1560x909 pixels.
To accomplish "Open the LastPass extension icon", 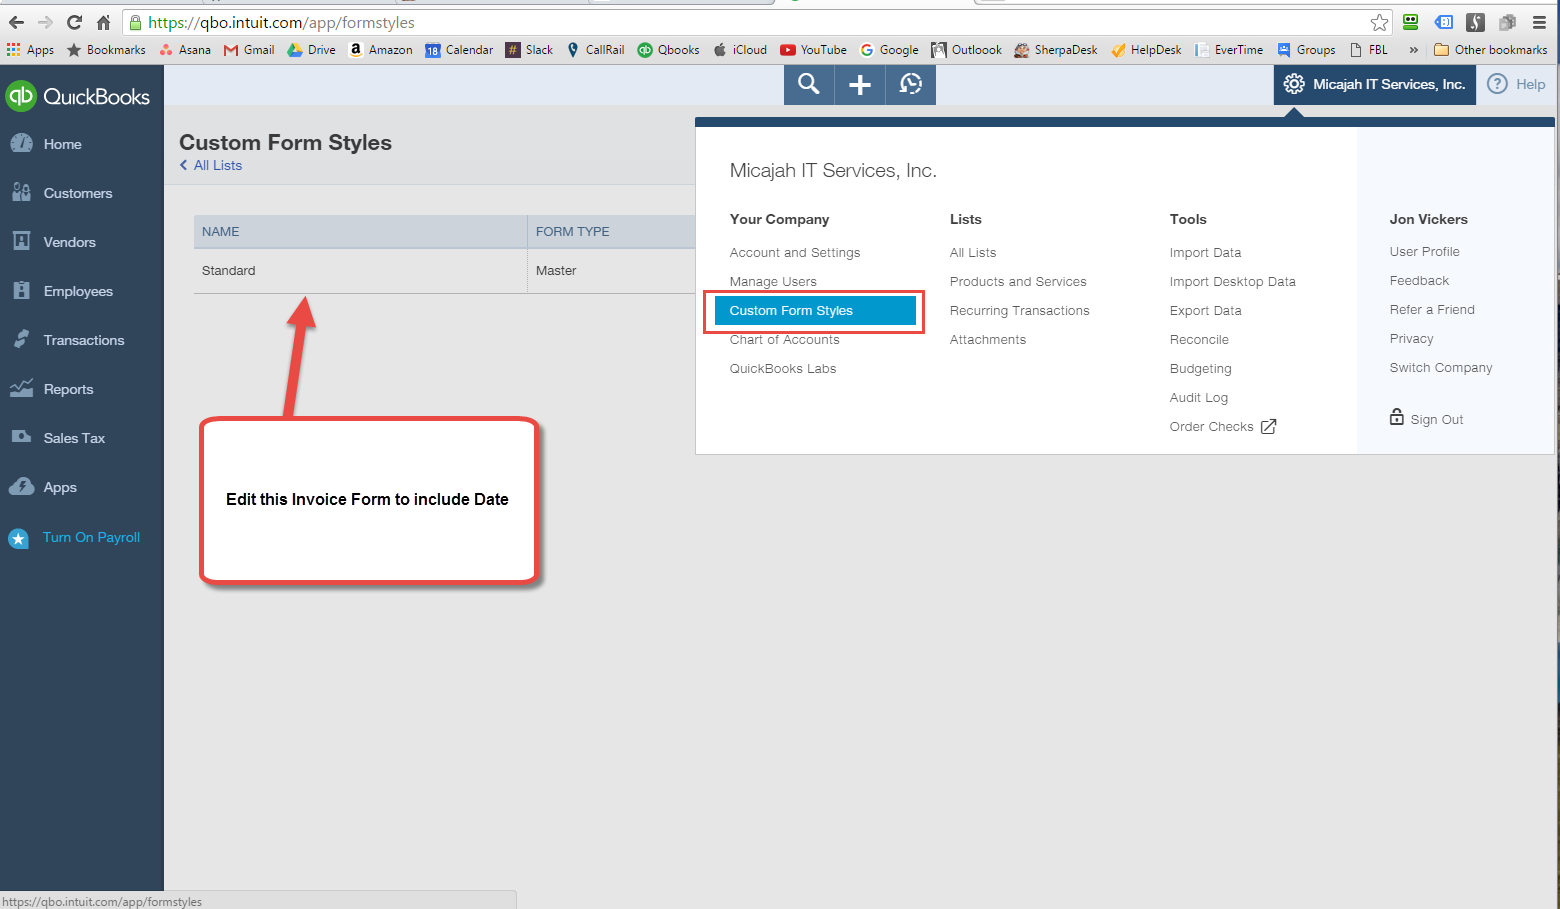I will [x=1475, y=21].
